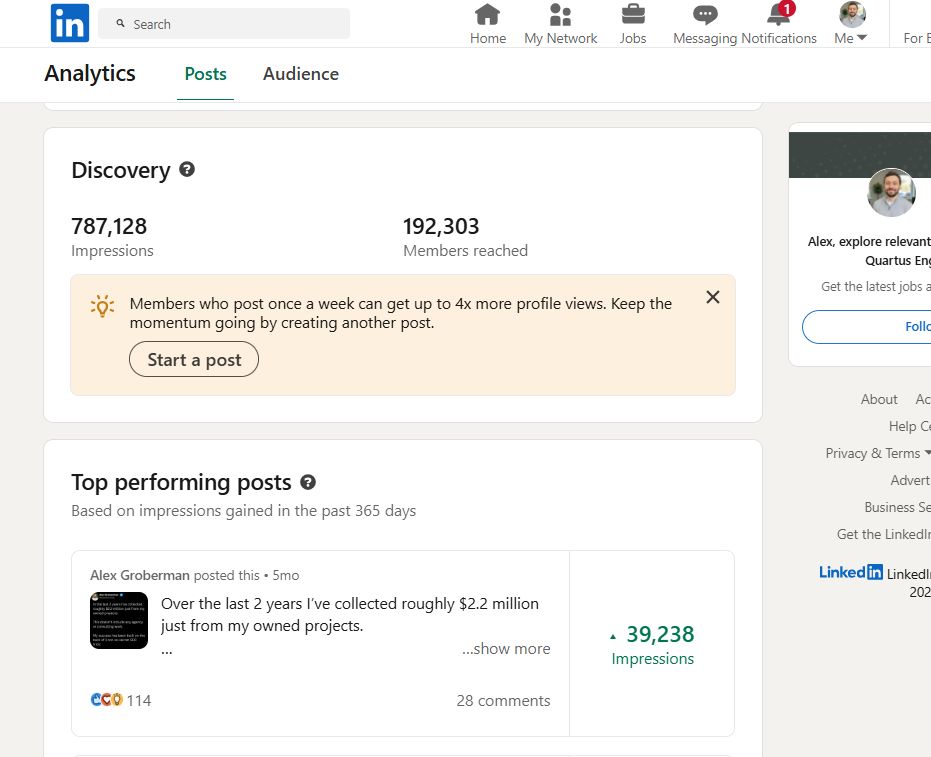Screen dimensions: 931x757
Task: Open the post text about $2.2 million
Action: coord(350,615)
